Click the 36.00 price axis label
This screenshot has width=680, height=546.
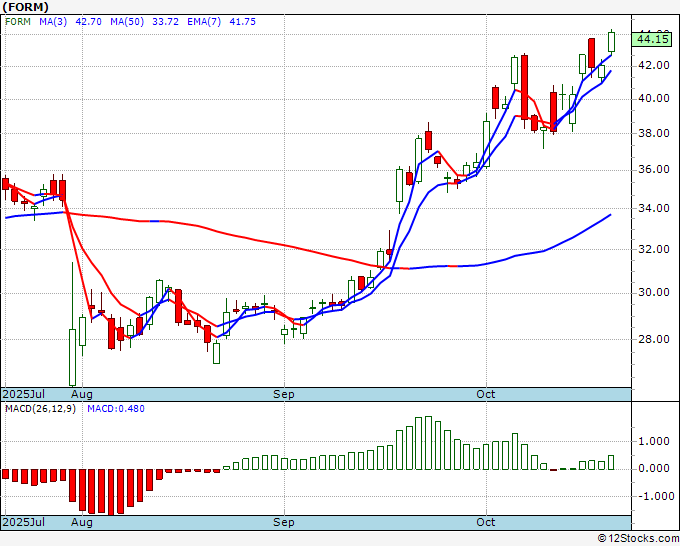tap(654, 169)
